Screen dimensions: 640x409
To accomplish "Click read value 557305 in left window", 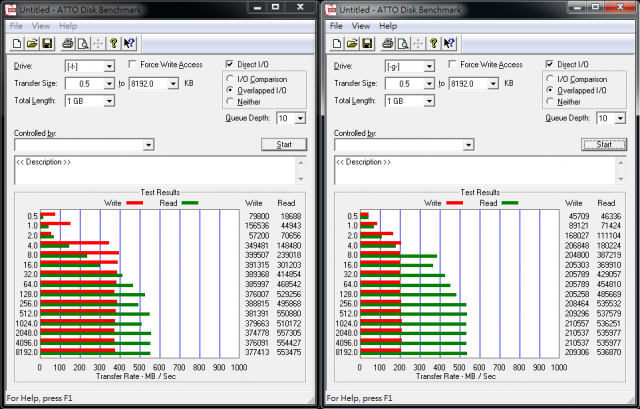I will [289, 333].
